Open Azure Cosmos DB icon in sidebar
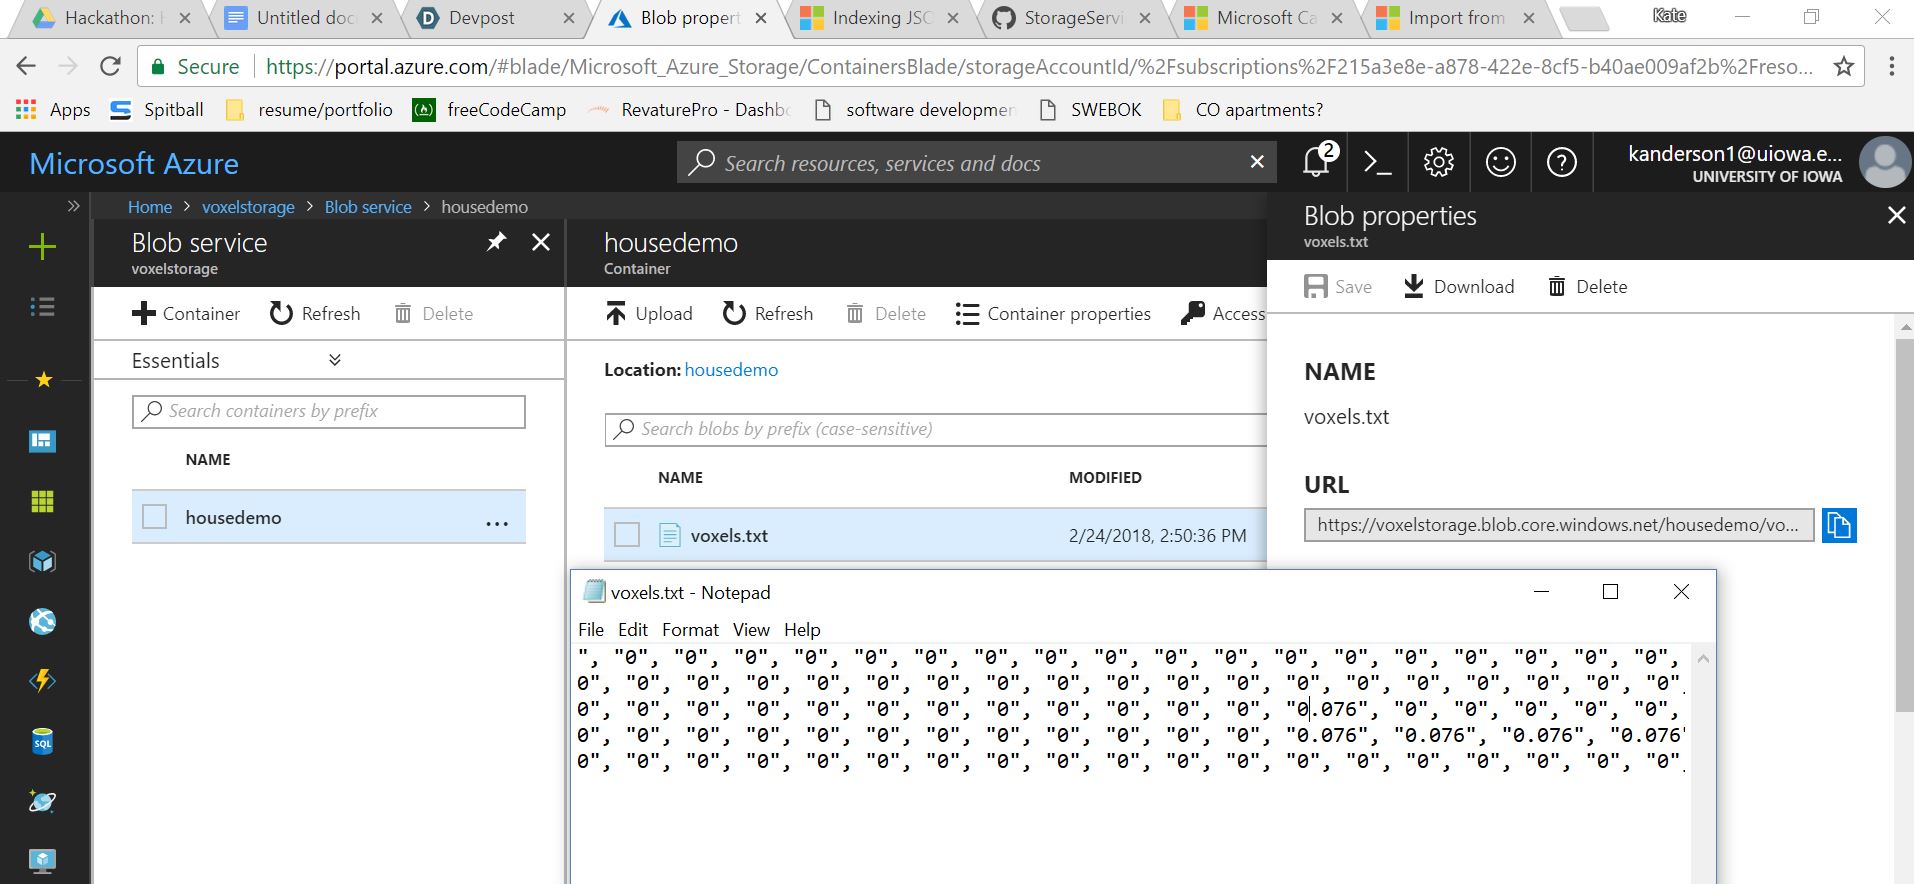The image size is (1914, 884). coord(42,801)
